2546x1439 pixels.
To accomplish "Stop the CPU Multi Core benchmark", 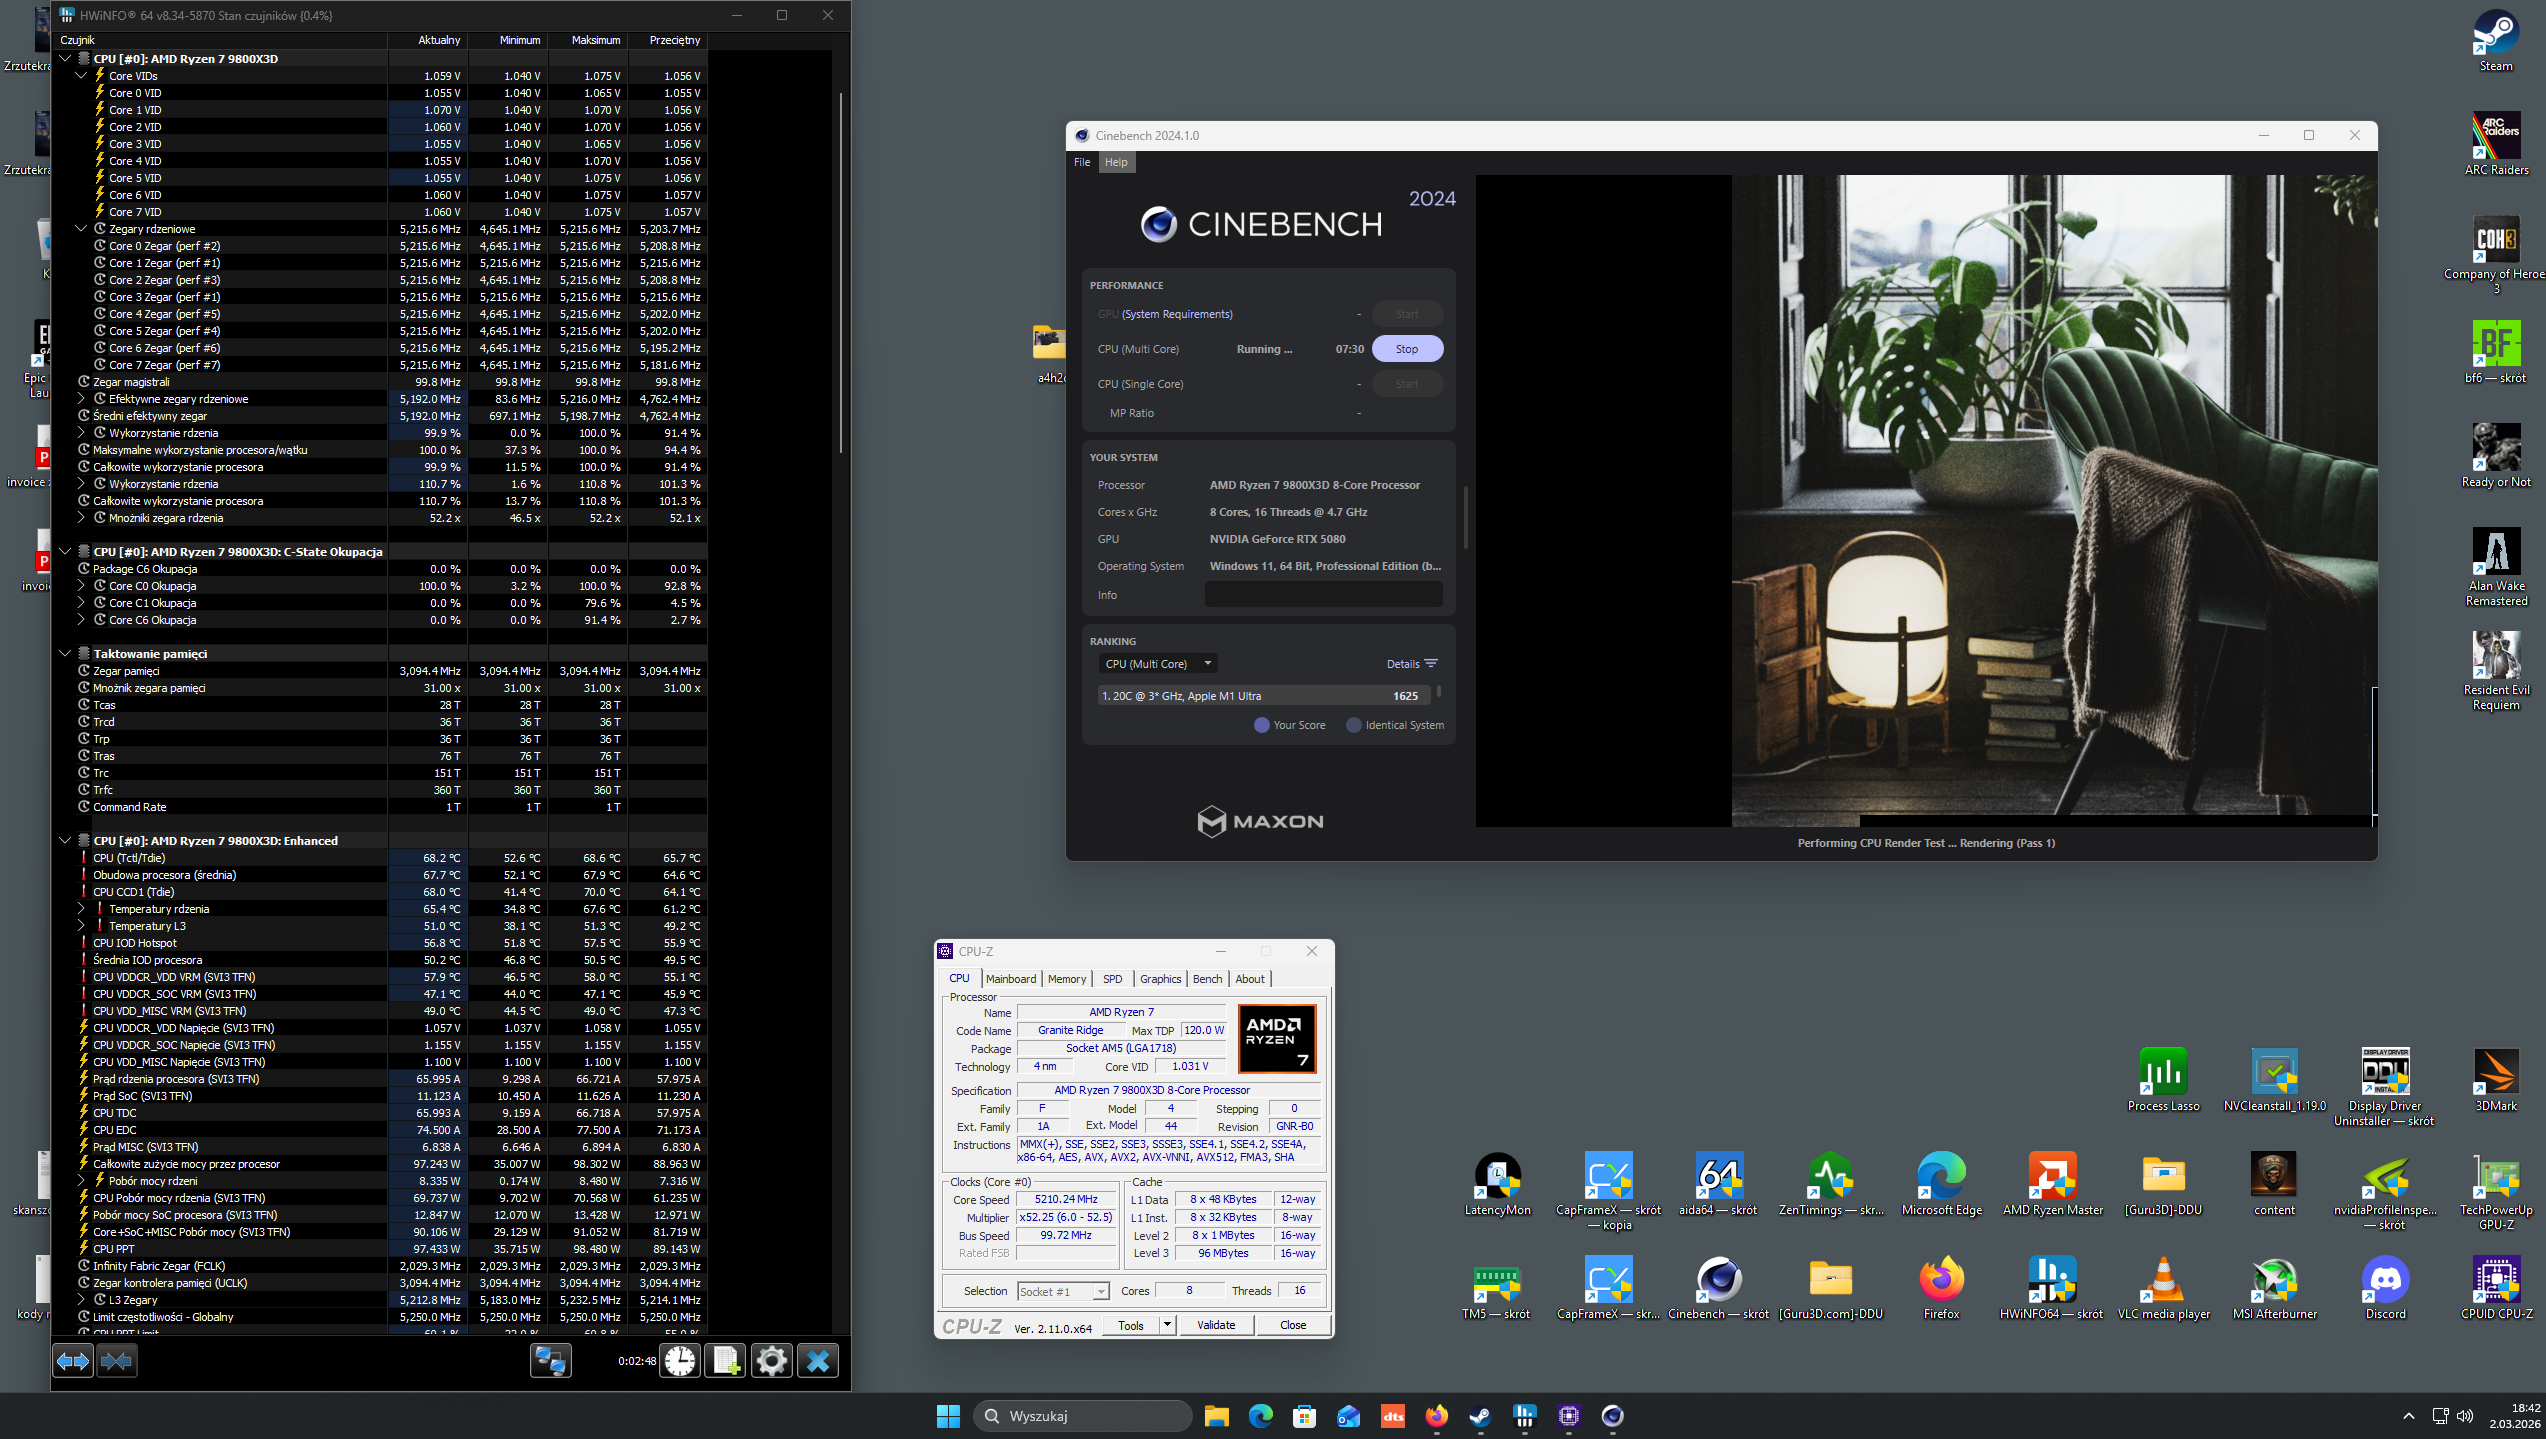I will pyautogui.click(x=1406, y=349).
